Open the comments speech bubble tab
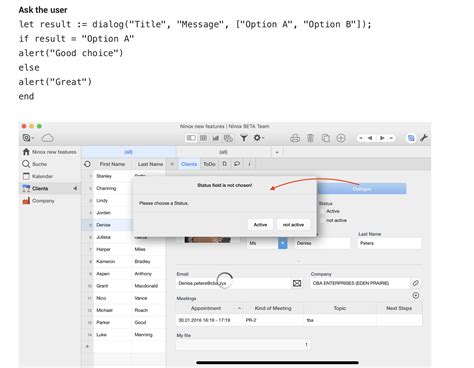Screen dimensions: 474x368 click(237, 164)
